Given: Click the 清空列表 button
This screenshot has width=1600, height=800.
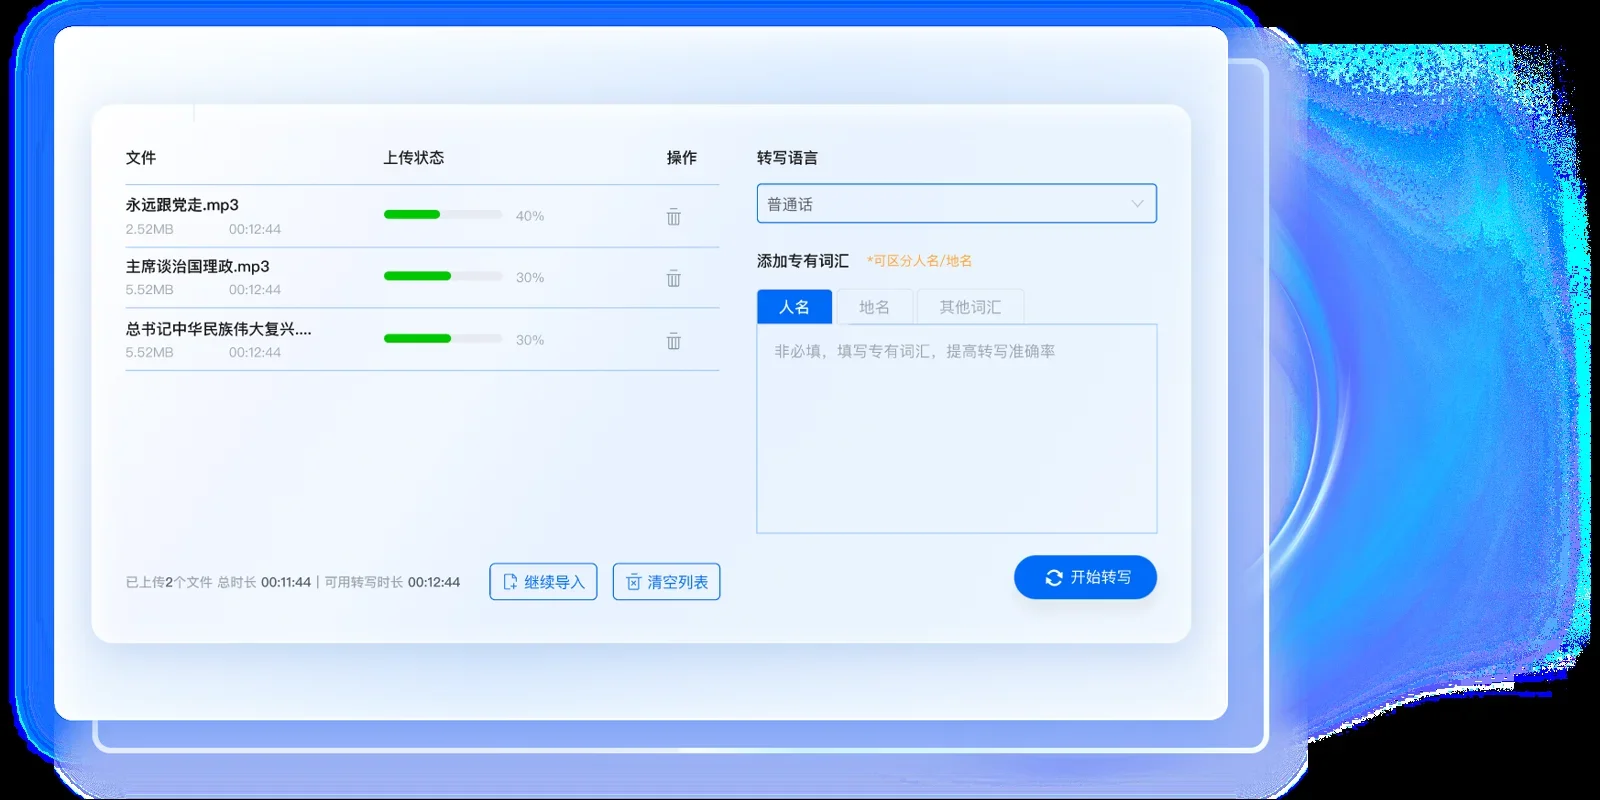Looking at the screenshot, I should [x=666, y=582].
